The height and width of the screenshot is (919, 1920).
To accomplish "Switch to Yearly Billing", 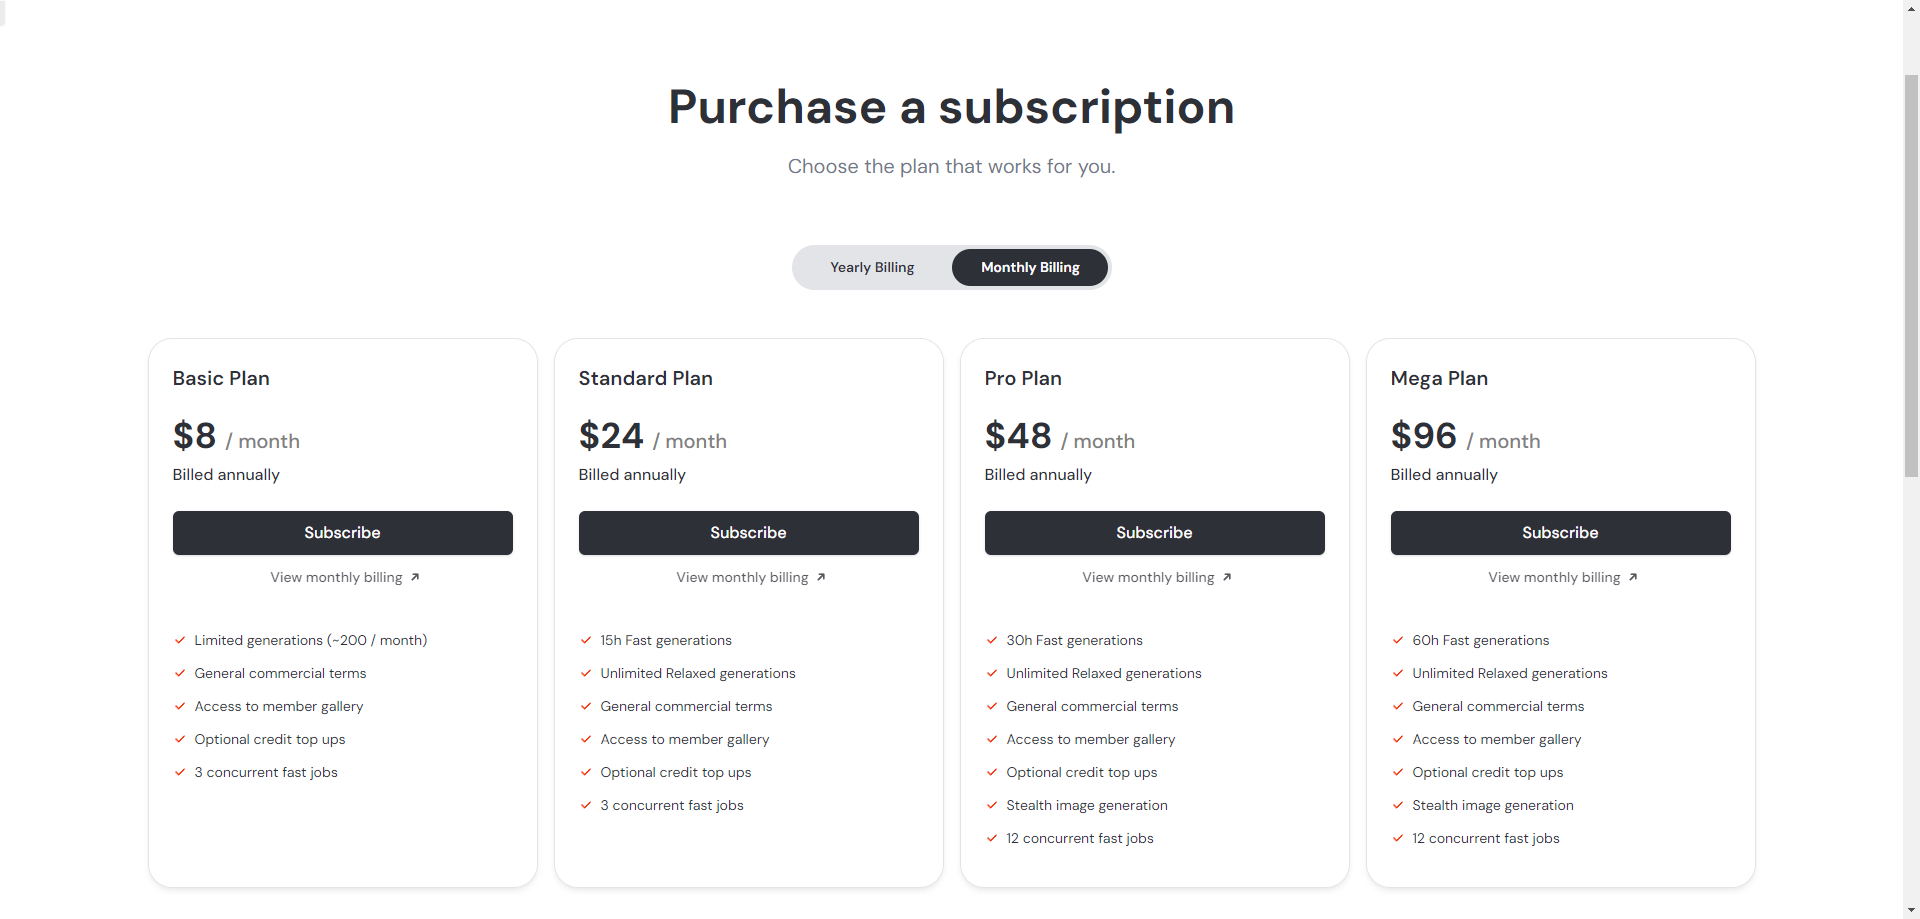I will tap(872, 268).
